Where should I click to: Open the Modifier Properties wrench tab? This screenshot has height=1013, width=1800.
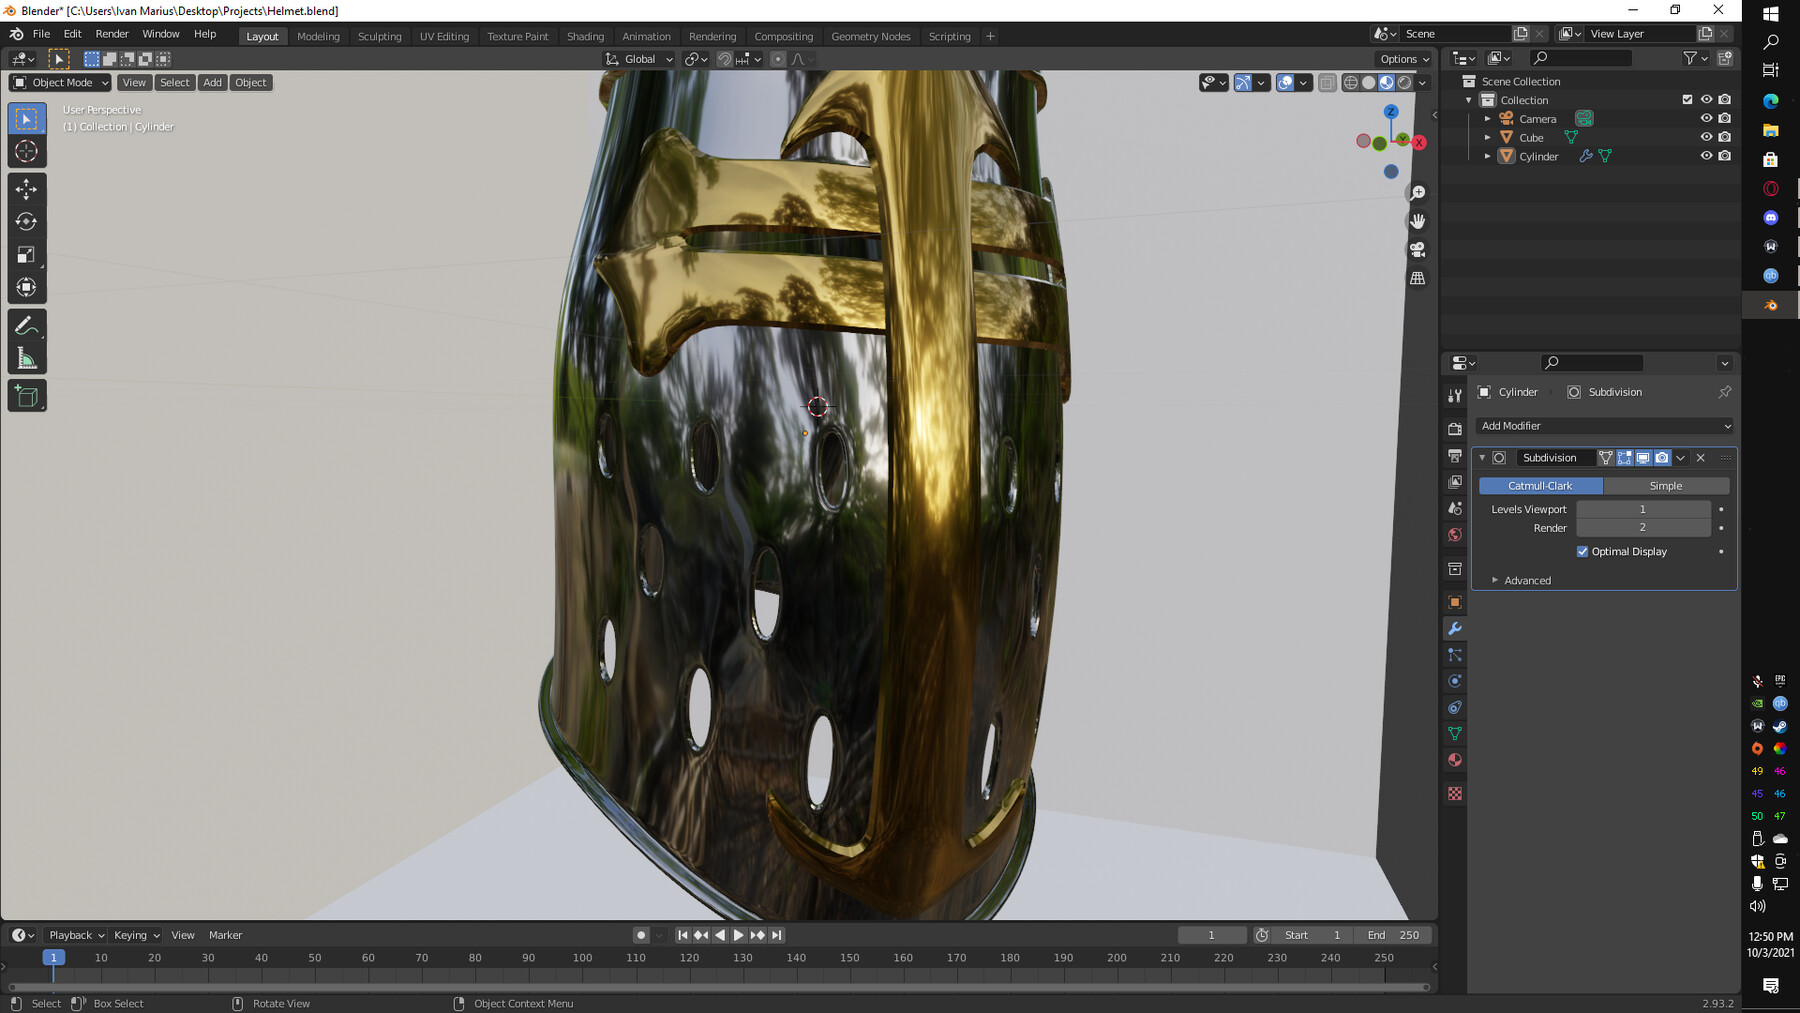click(x=1455, y=628)
